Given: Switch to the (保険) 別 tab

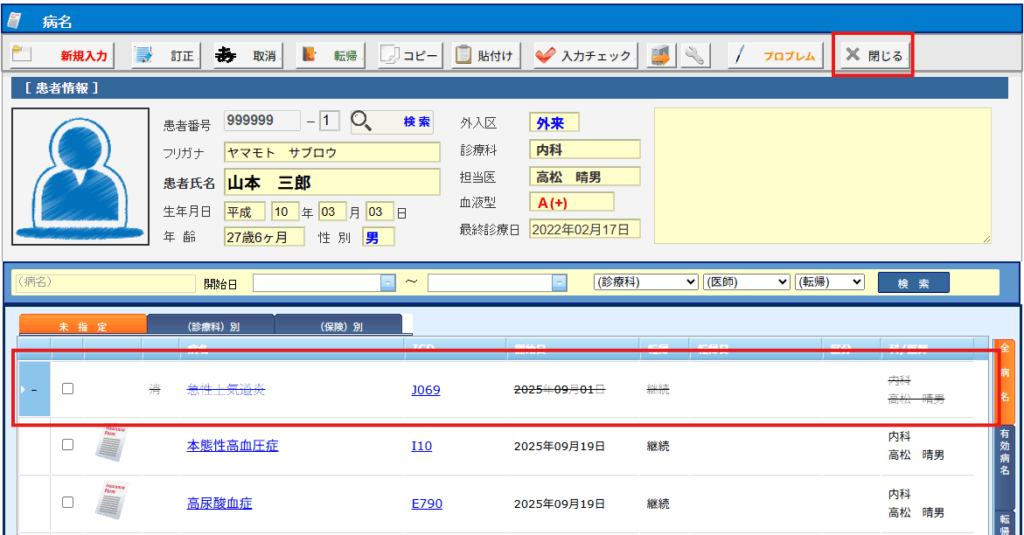Looking at the screenshot, I should point(338,326).
